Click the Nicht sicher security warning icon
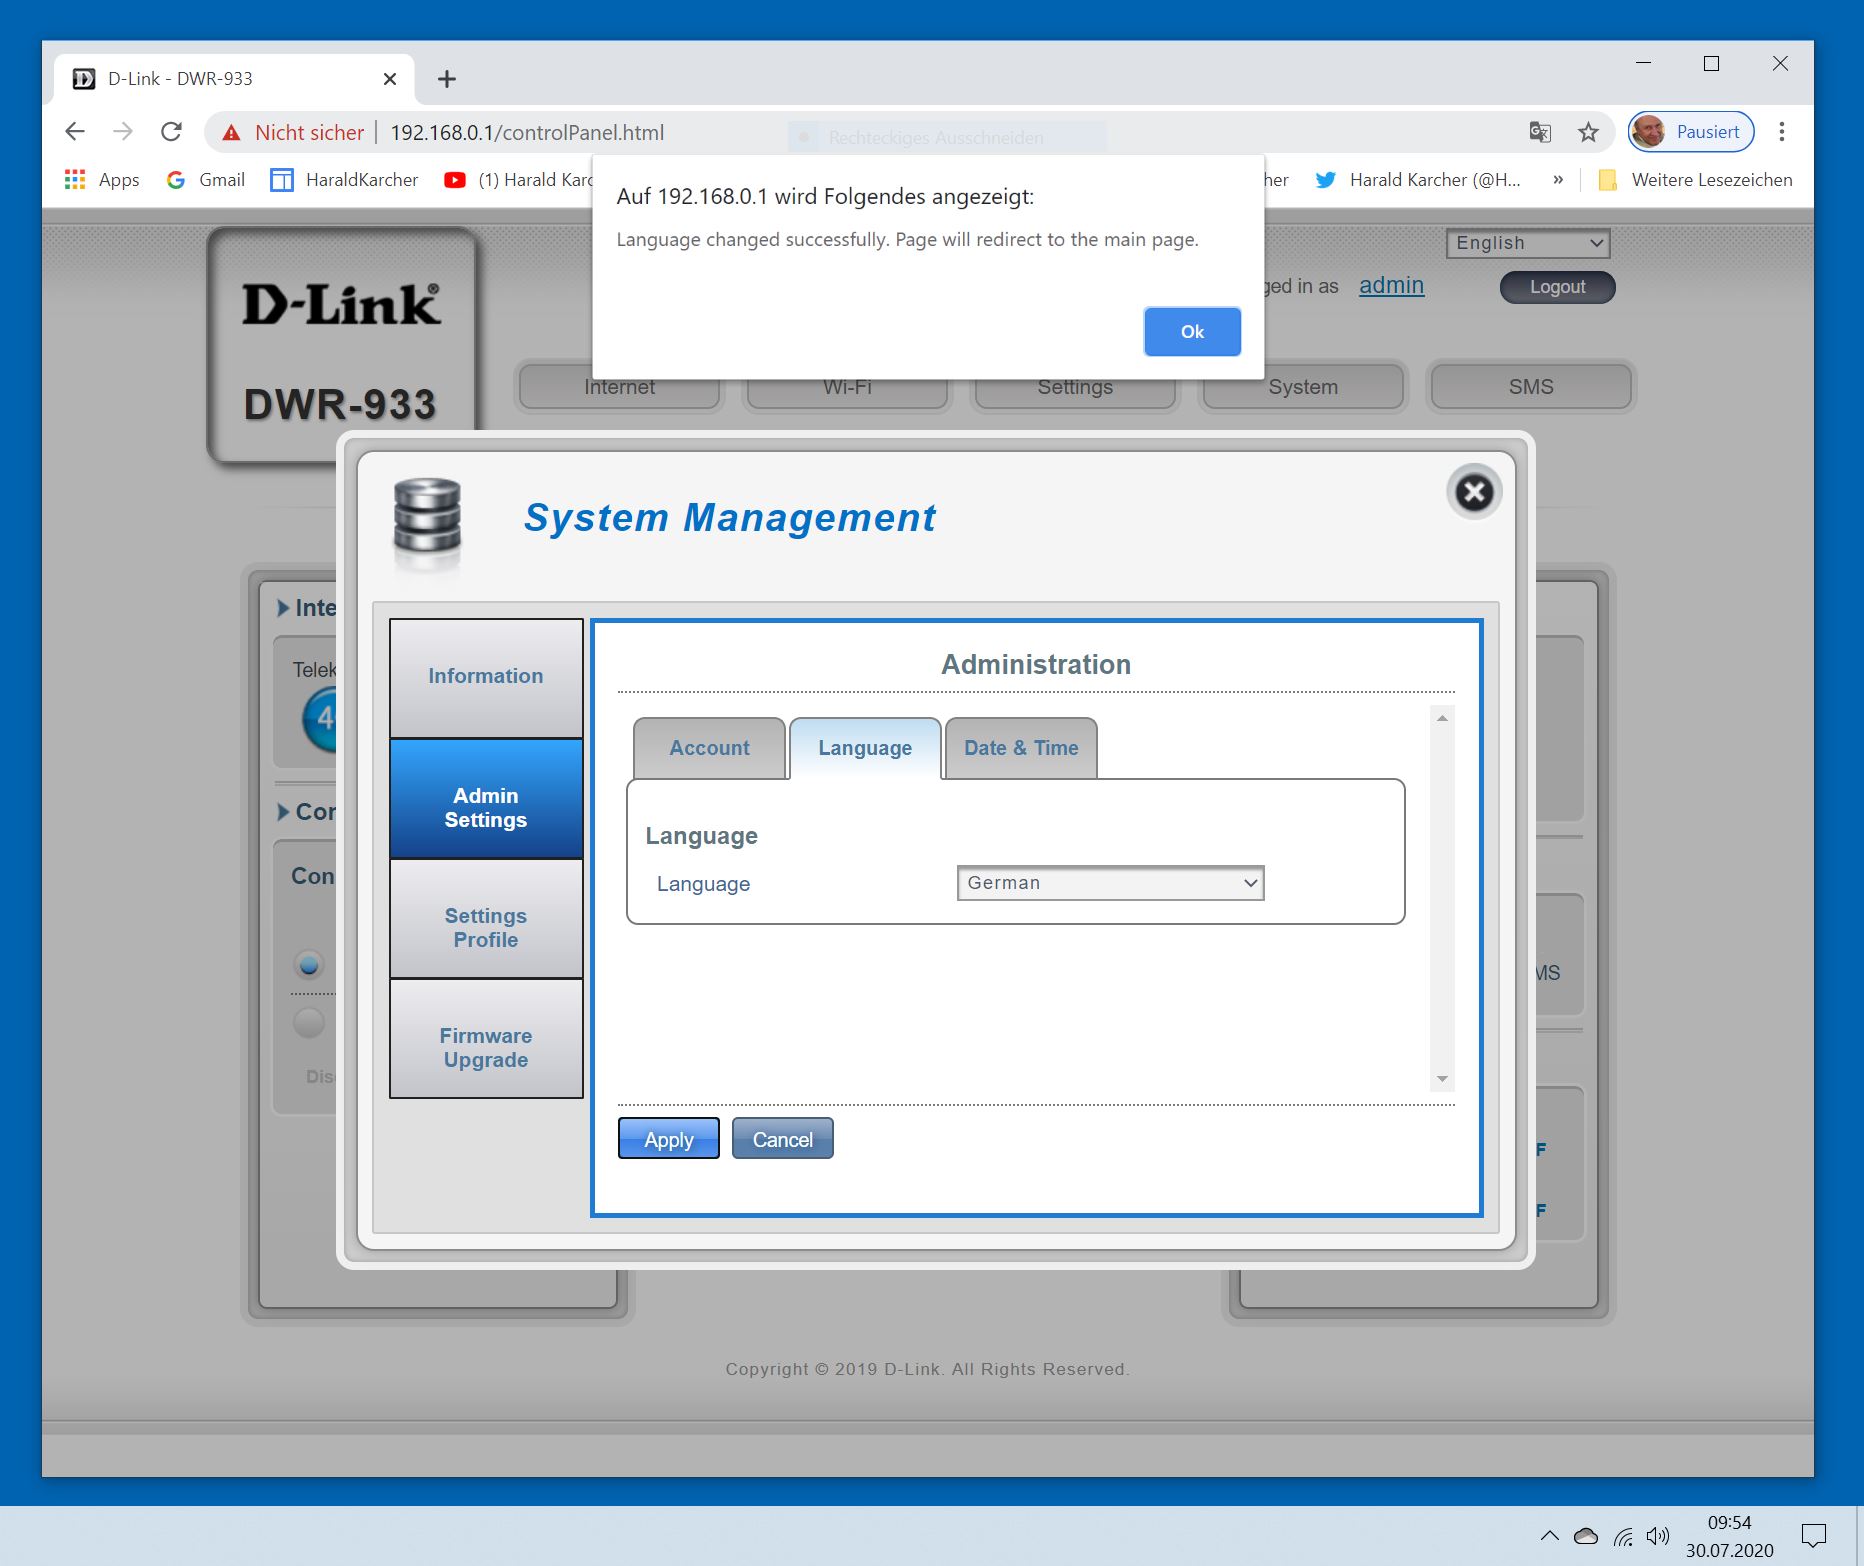The width and height of the screenshot is (1864, 1566). 232,133
